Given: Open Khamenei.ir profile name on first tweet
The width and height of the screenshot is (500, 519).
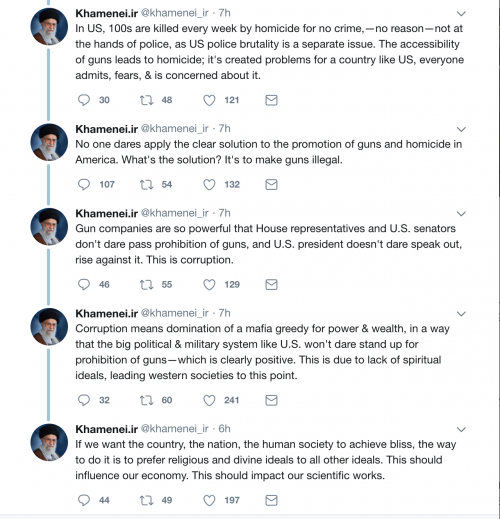Looking at the screenshot, I should pos(106,13).
